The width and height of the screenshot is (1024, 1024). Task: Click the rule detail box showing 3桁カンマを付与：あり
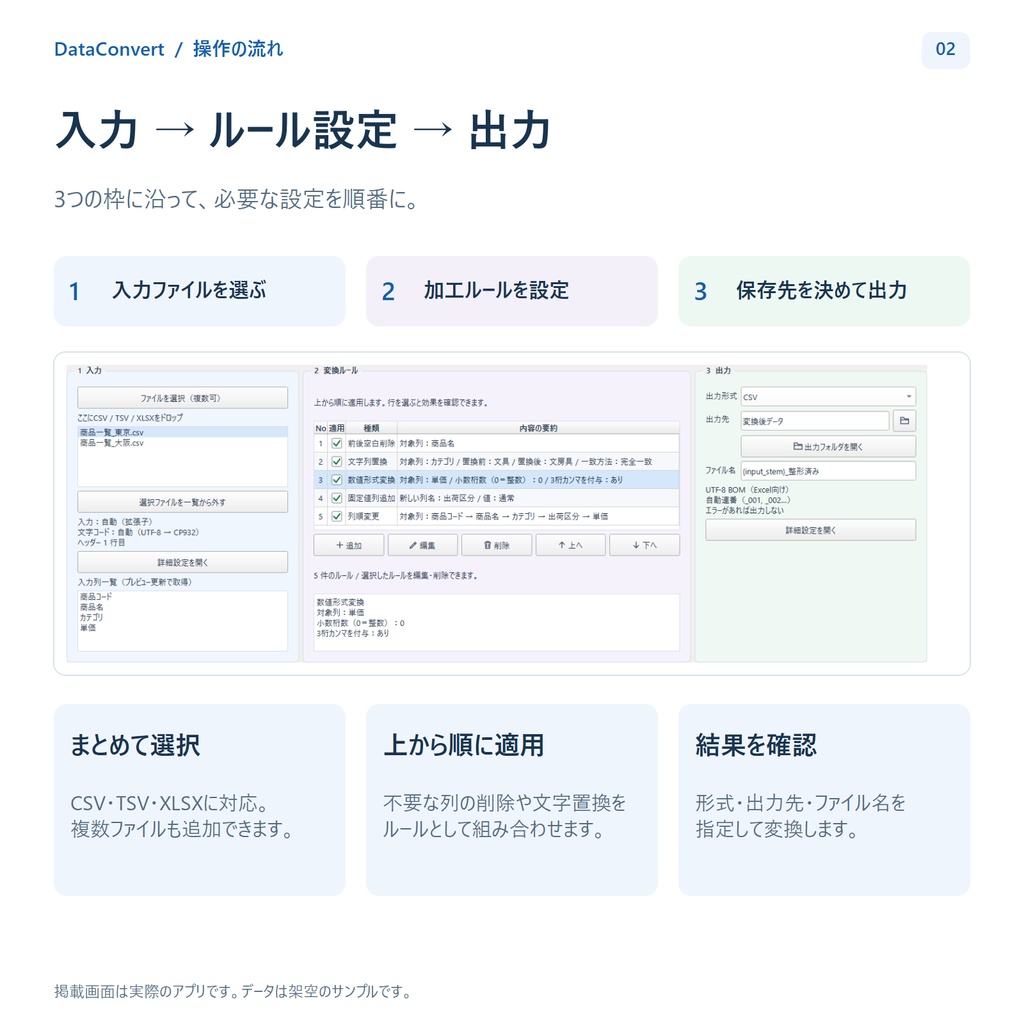click(x=496, y=622)
